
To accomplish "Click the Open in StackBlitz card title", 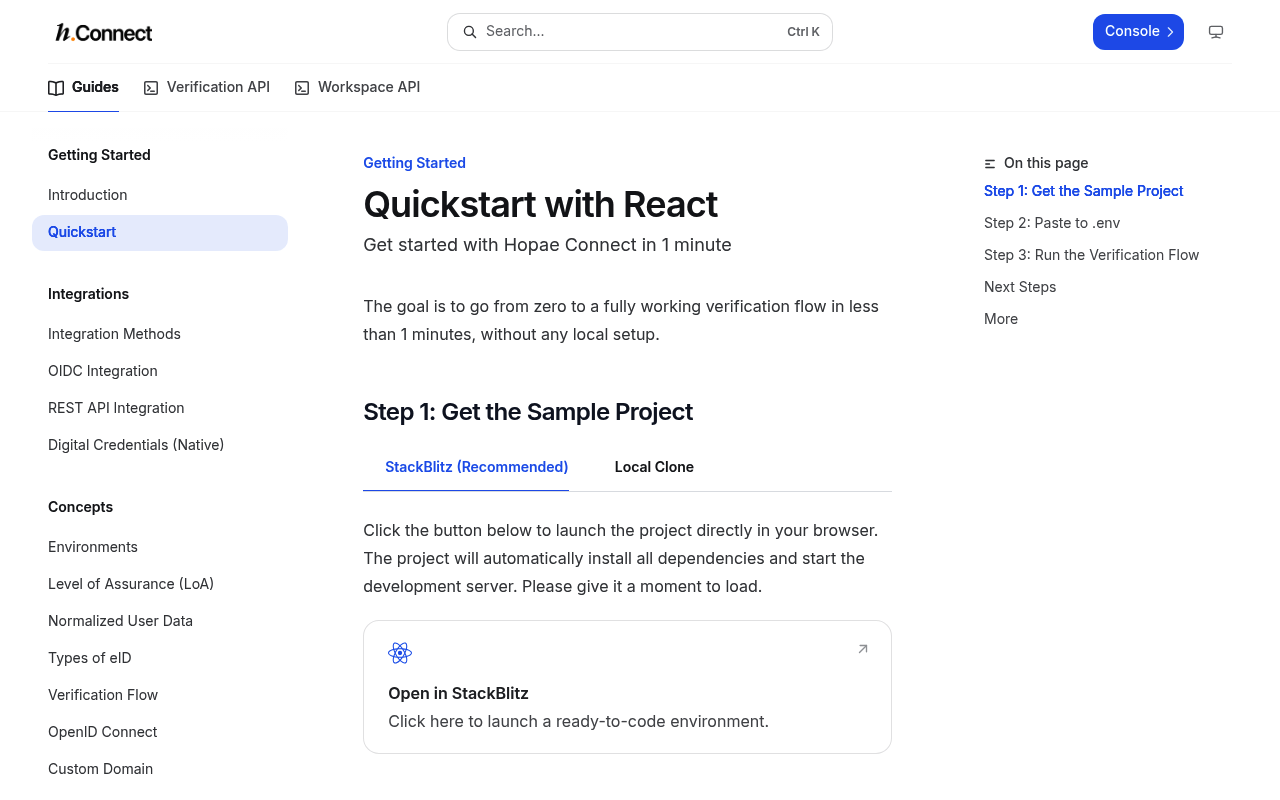I will pos(458,693).
